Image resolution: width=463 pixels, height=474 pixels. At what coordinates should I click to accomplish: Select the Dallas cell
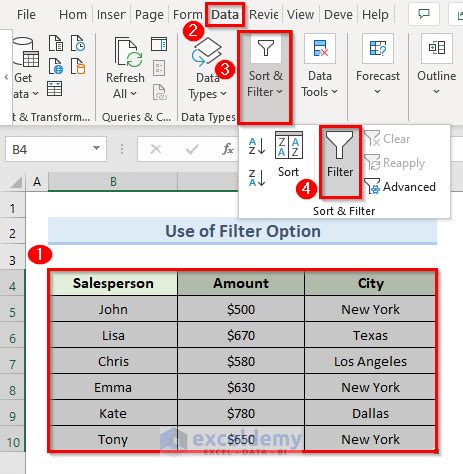point(370,413)
